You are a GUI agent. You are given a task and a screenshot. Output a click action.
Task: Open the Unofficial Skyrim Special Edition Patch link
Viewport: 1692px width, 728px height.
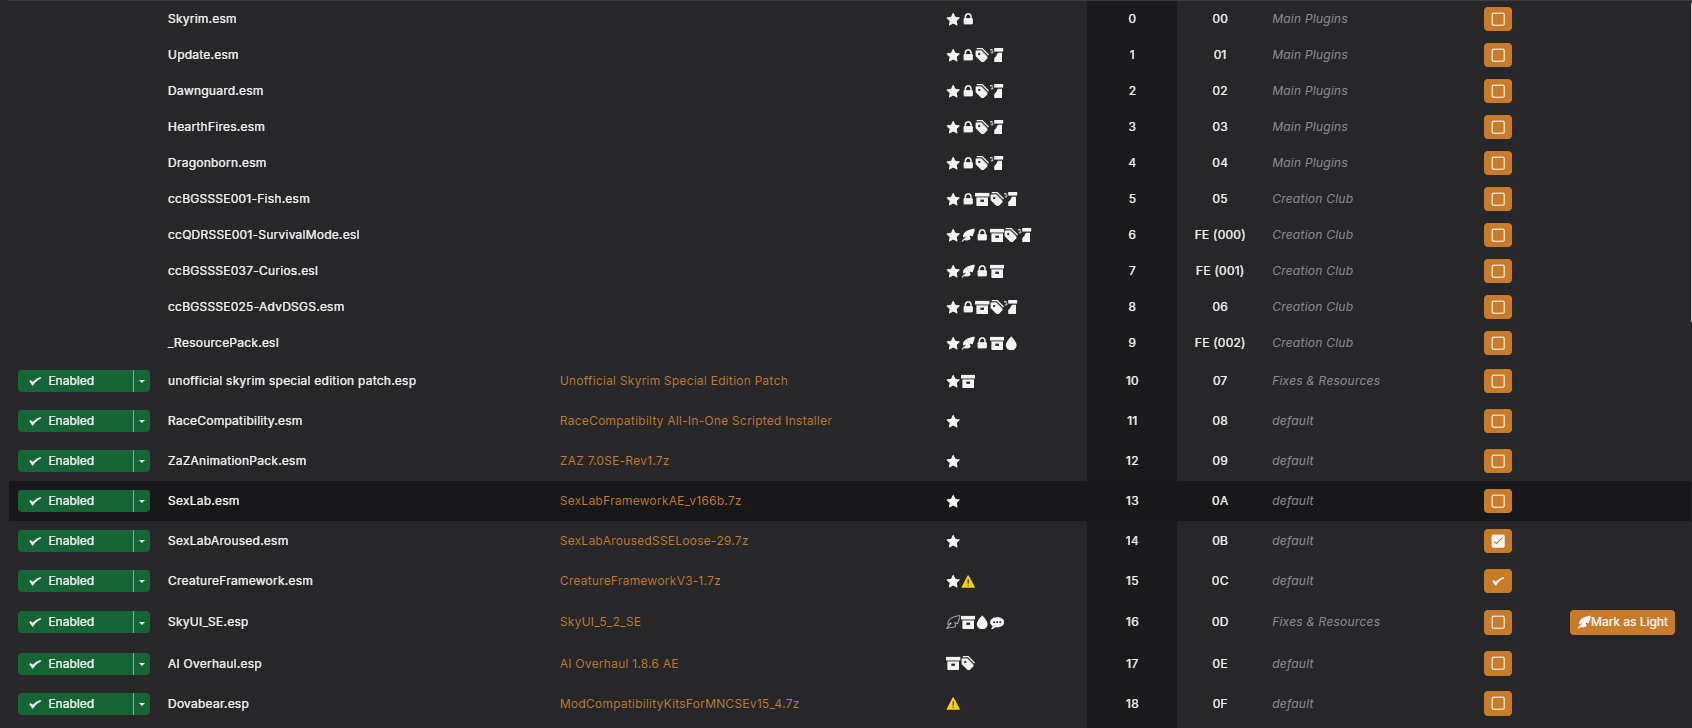[x=673, y=381]
